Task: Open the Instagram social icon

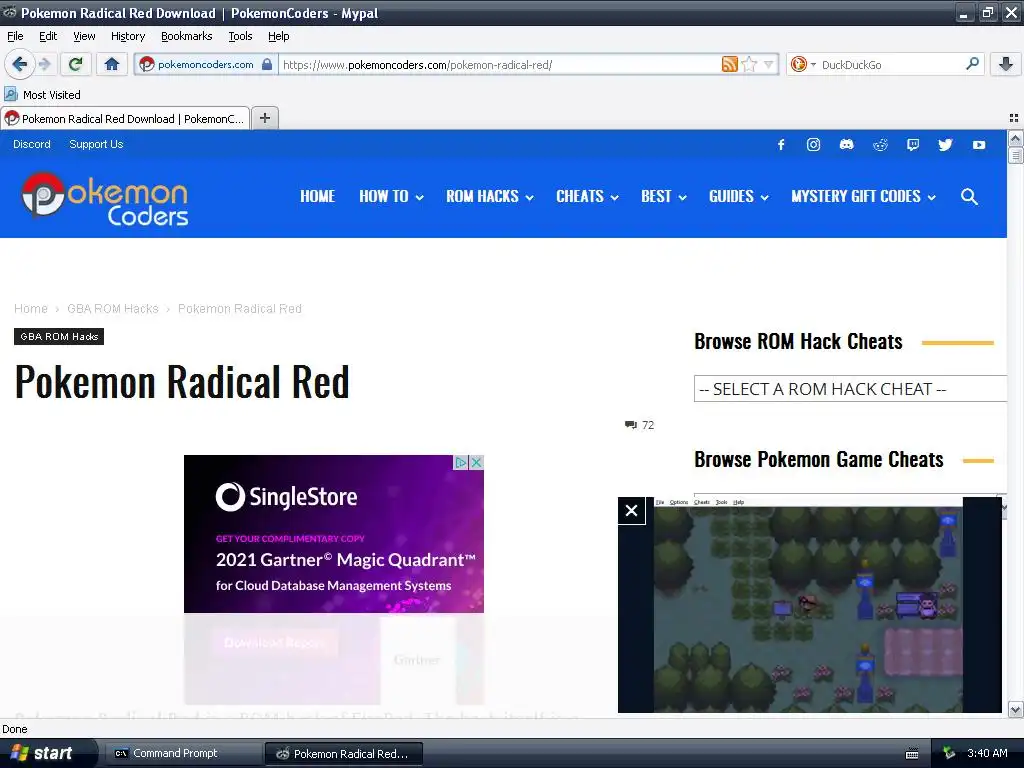Action: point(813,144)
